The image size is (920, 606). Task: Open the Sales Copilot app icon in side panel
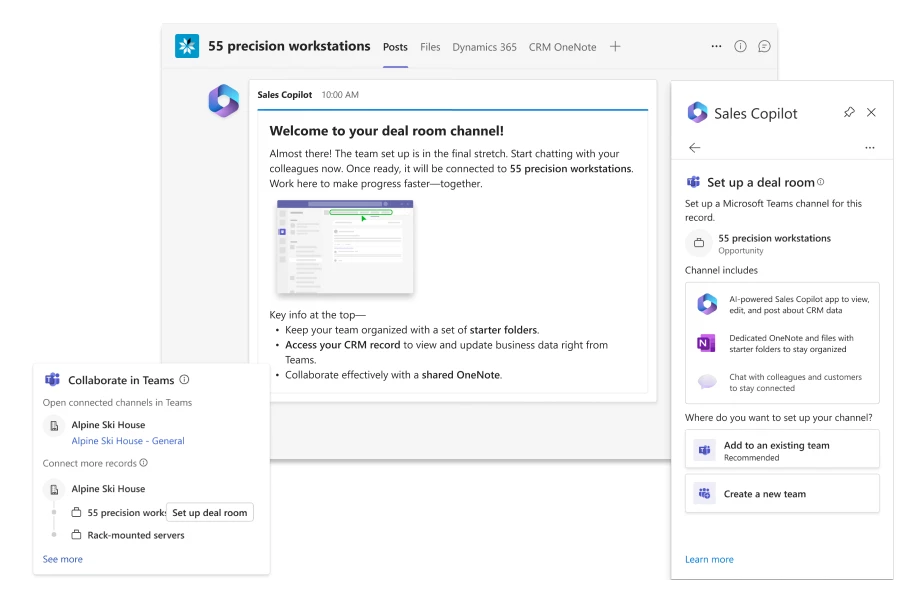pyautogui.click(x=695, y=113)
